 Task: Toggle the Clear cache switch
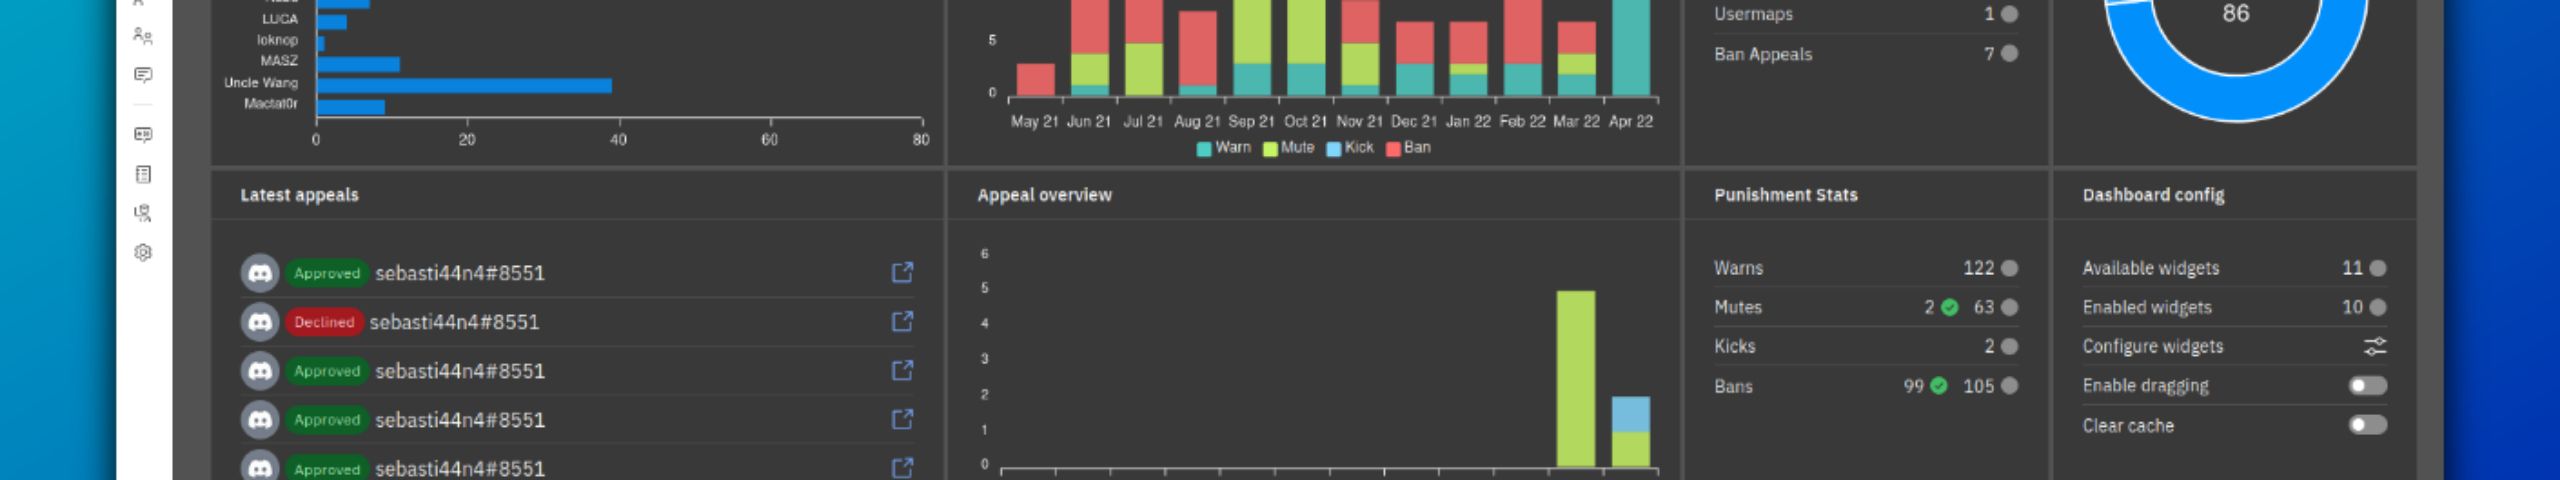[x=2367, y=425]
